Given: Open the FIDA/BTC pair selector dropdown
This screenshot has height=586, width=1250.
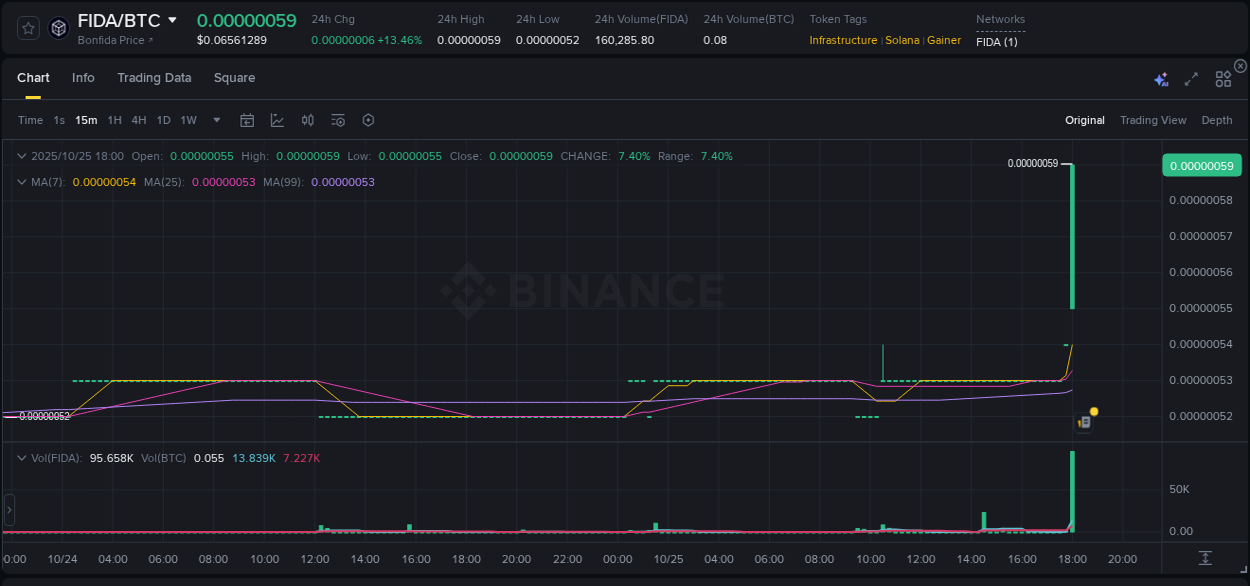Looking at the screenshot, I should 172,20.
